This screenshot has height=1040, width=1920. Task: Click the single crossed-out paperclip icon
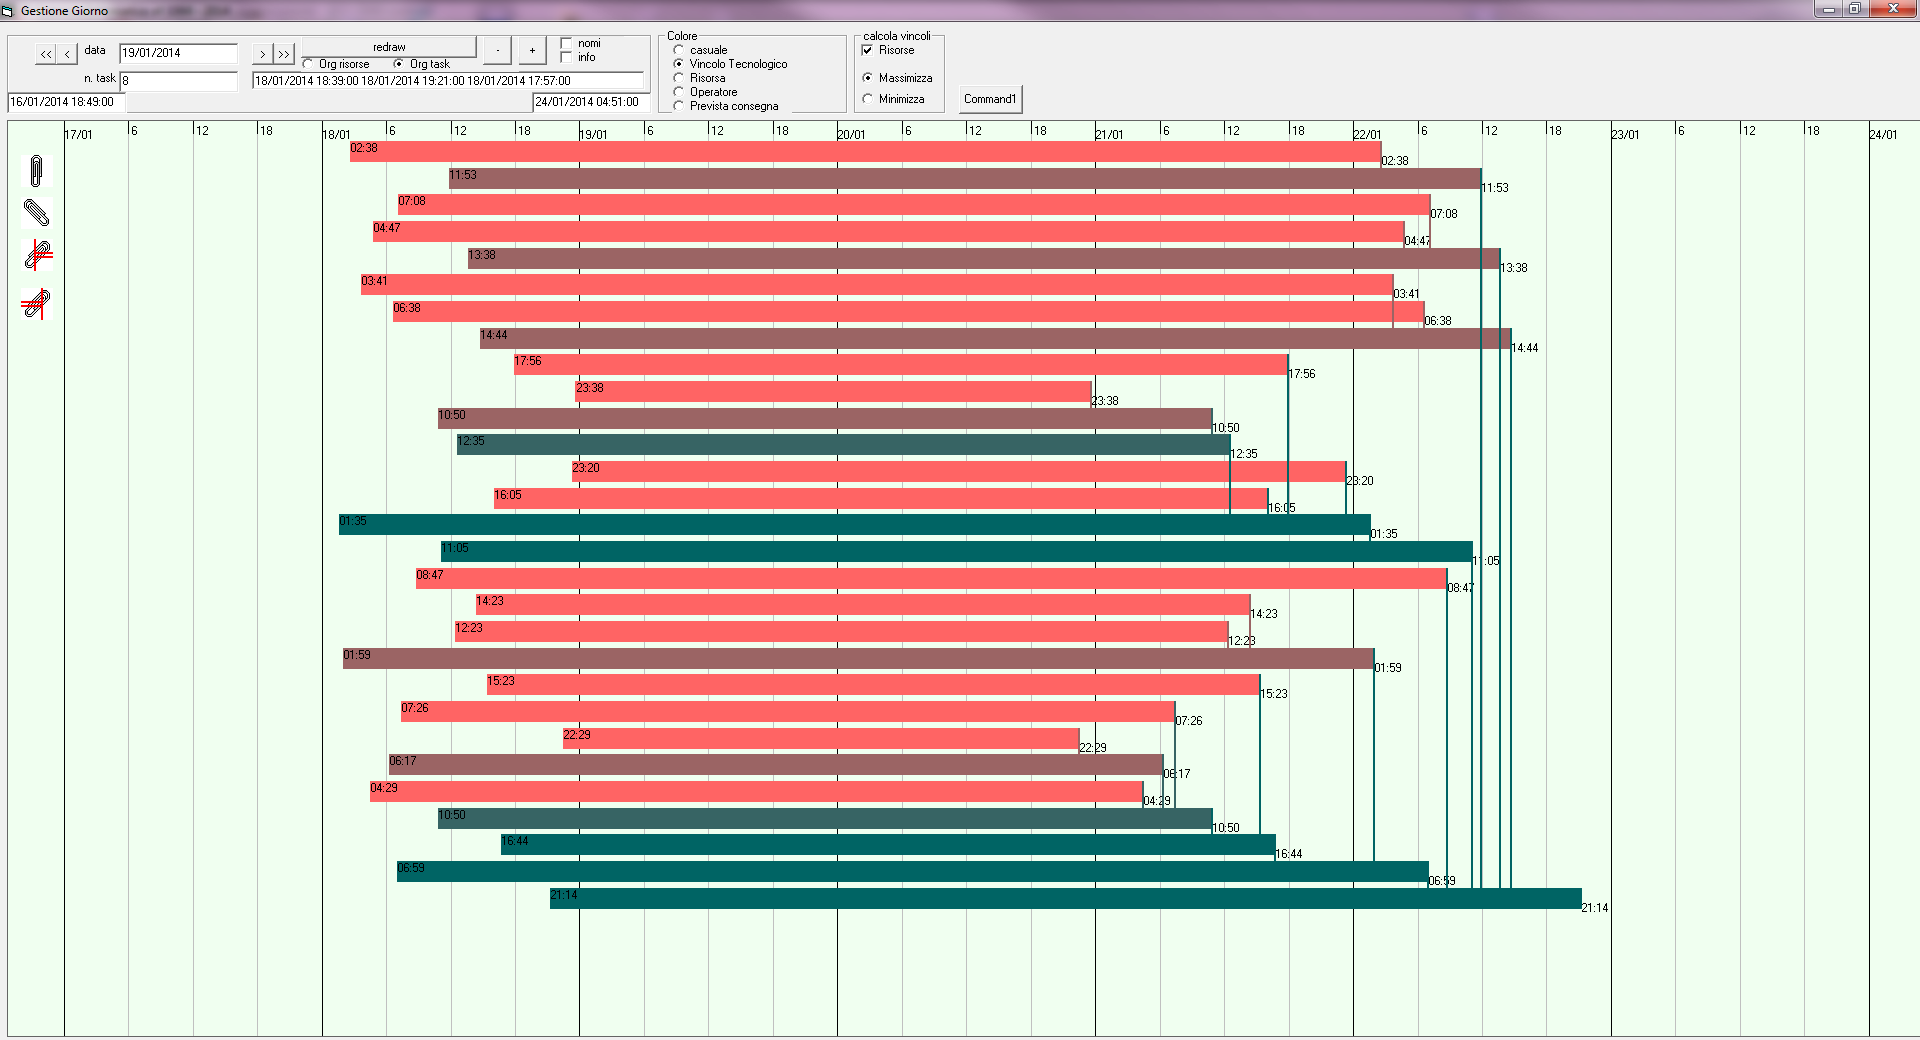[37, 255]
